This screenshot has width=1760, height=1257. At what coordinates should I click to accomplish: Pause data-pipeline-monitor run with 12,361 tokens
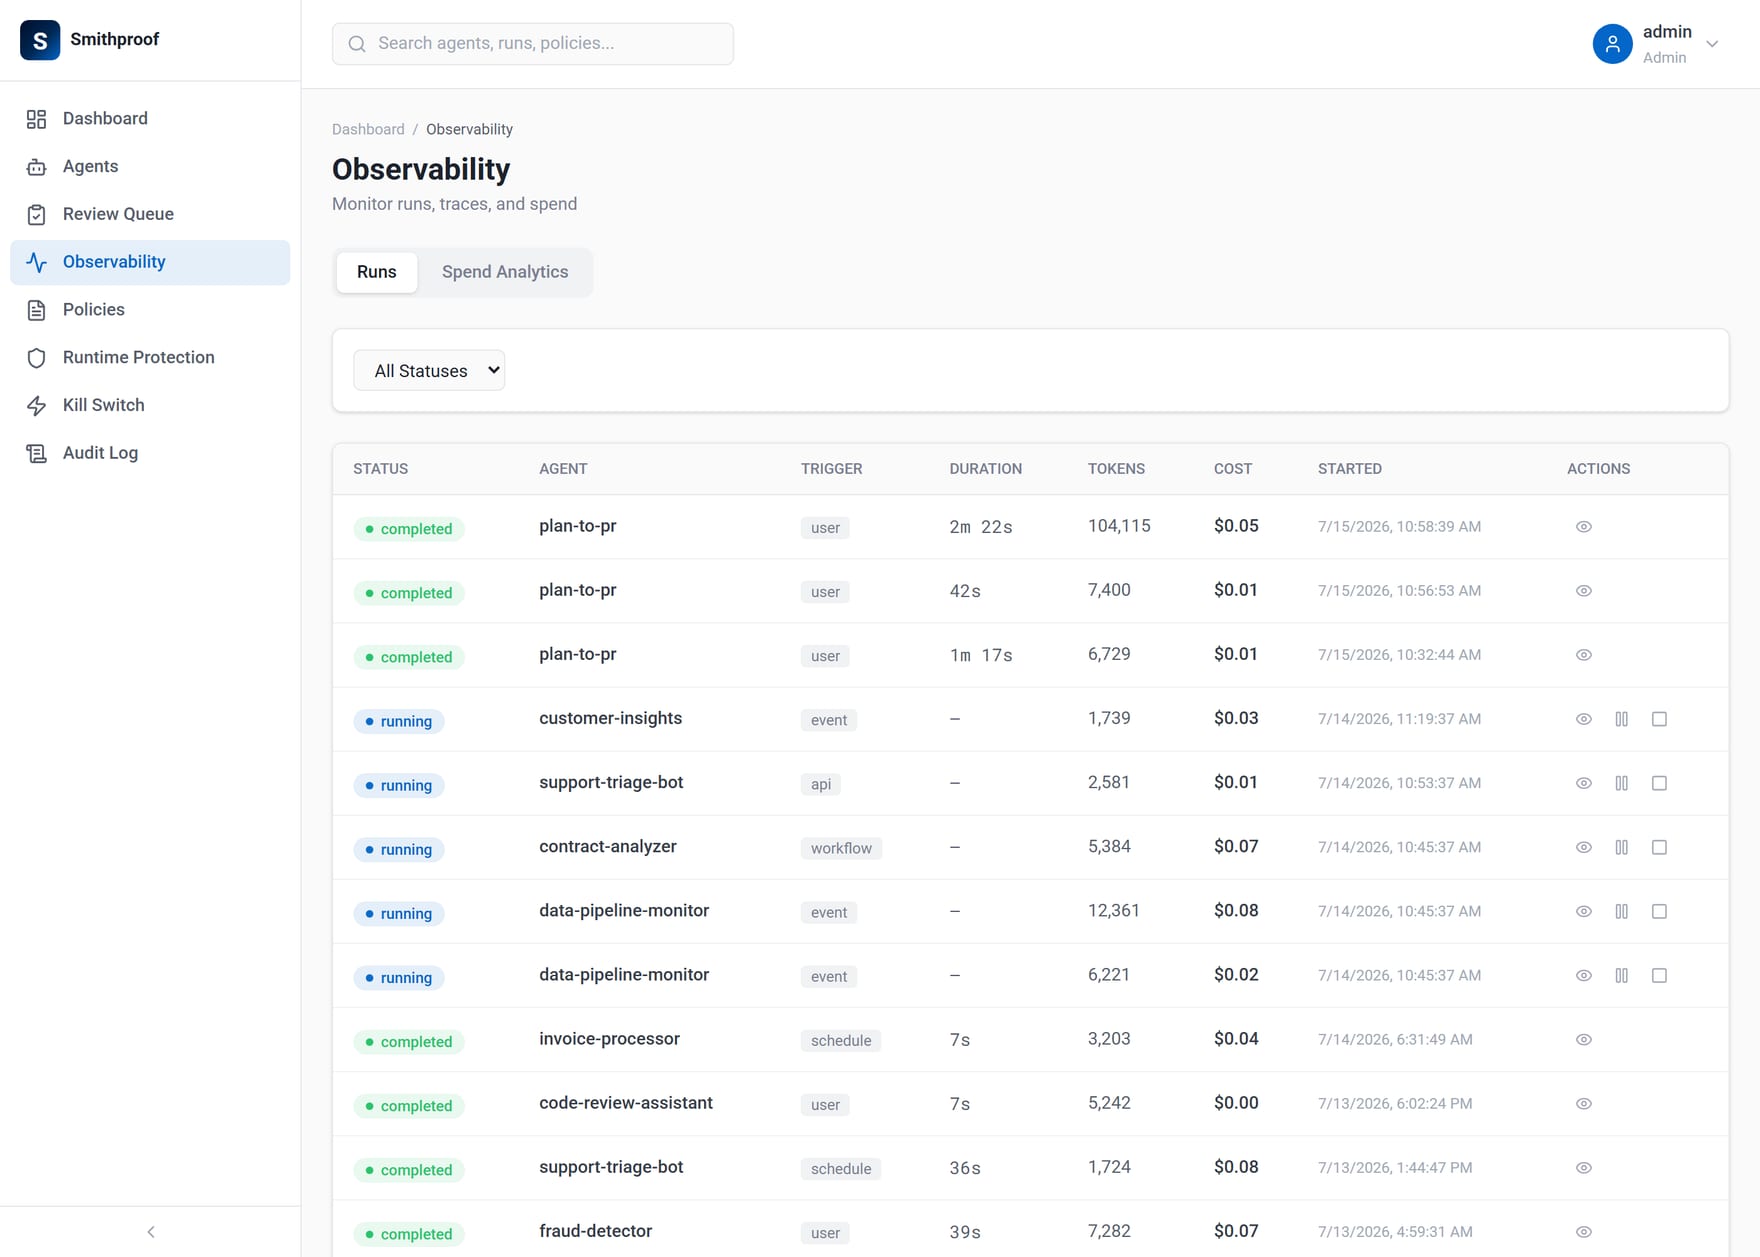(x=1622, y=911)
